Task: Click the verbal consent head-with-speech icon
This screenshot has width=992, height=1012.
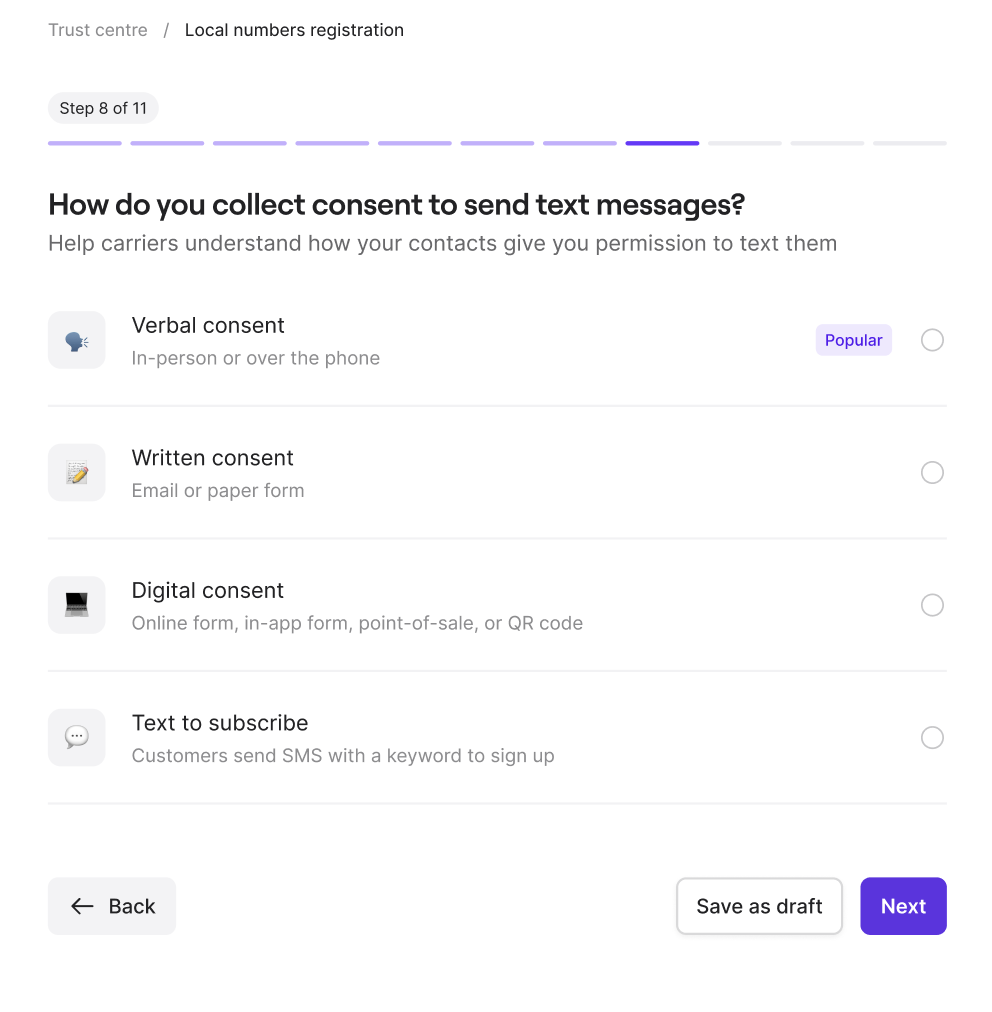Action: (x=77, y=339)
